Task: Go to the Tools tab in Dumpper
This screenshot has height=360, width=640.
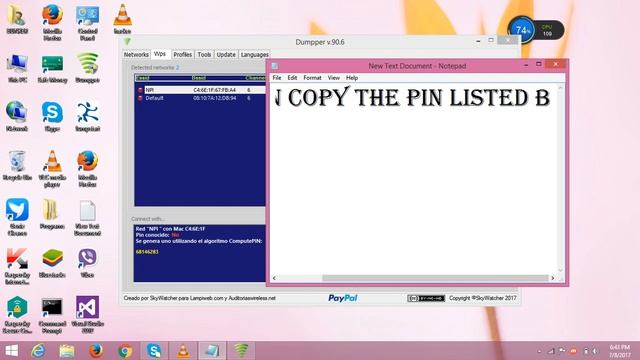Action: tap(204, 54)
